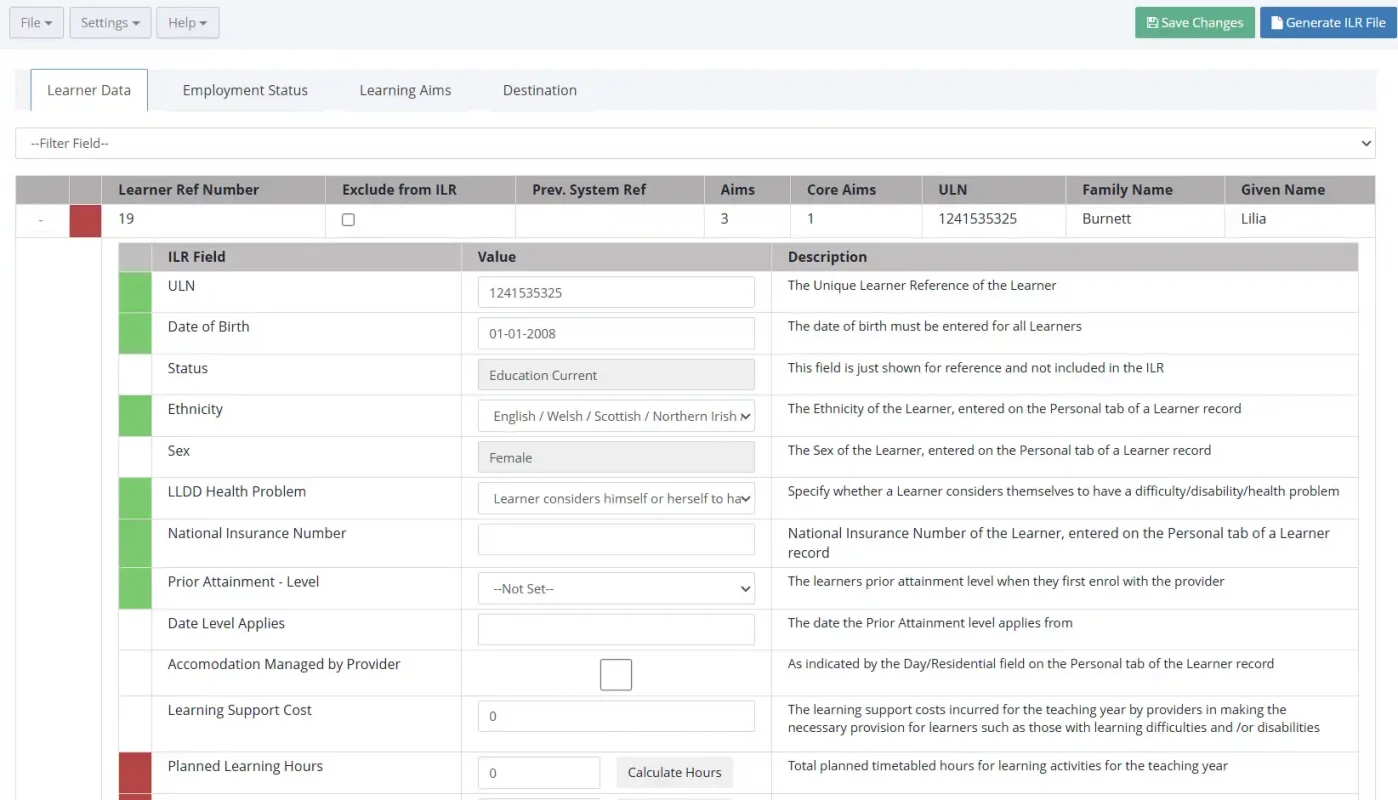
Task: Click the green swatch beside Prior Attainment - Level
Action: (135, 589)
